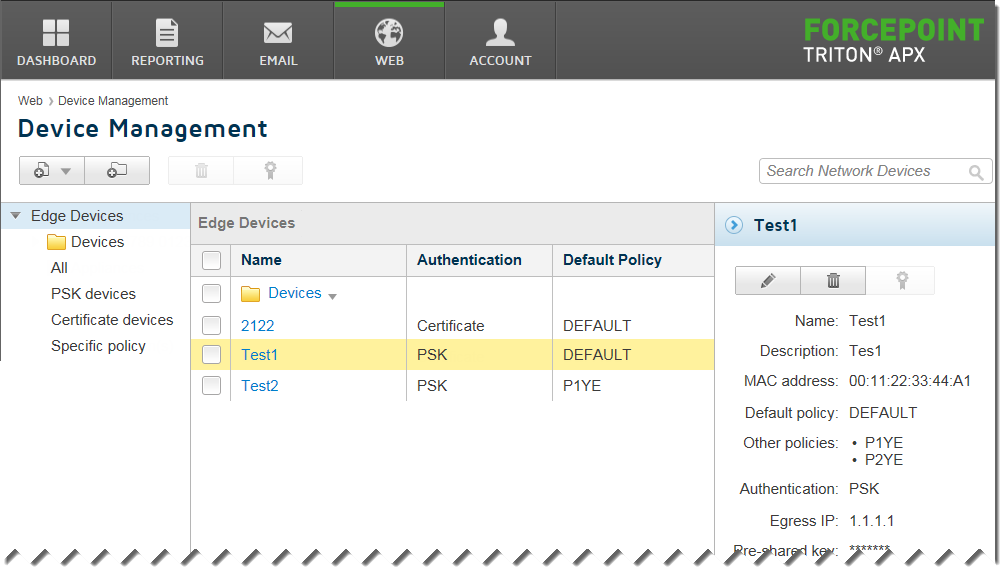The width and height of the screenshot is (1006, 574).
Task: Open the Account section
Action: [500, 41]
